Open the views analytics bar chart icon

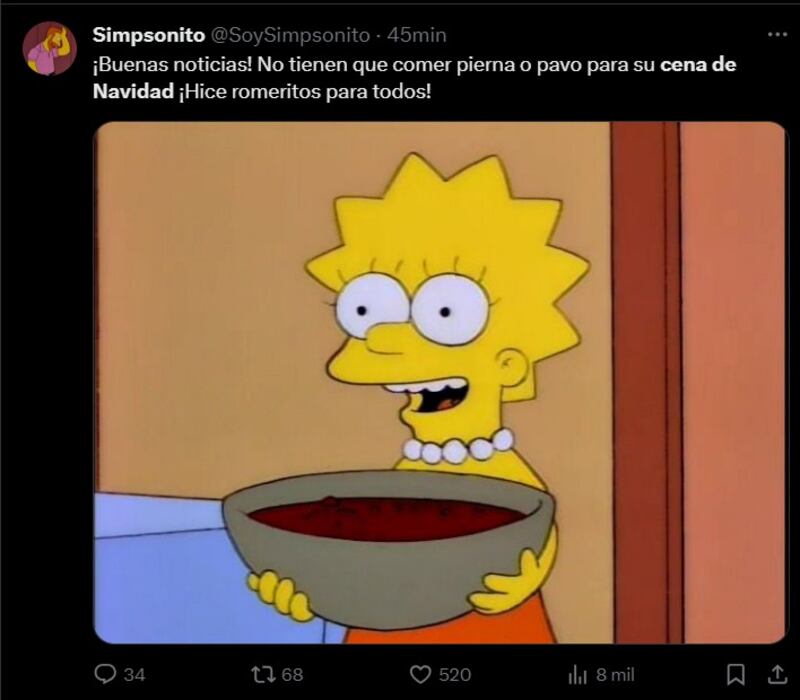pyautogui.click(x=577, y=675)
